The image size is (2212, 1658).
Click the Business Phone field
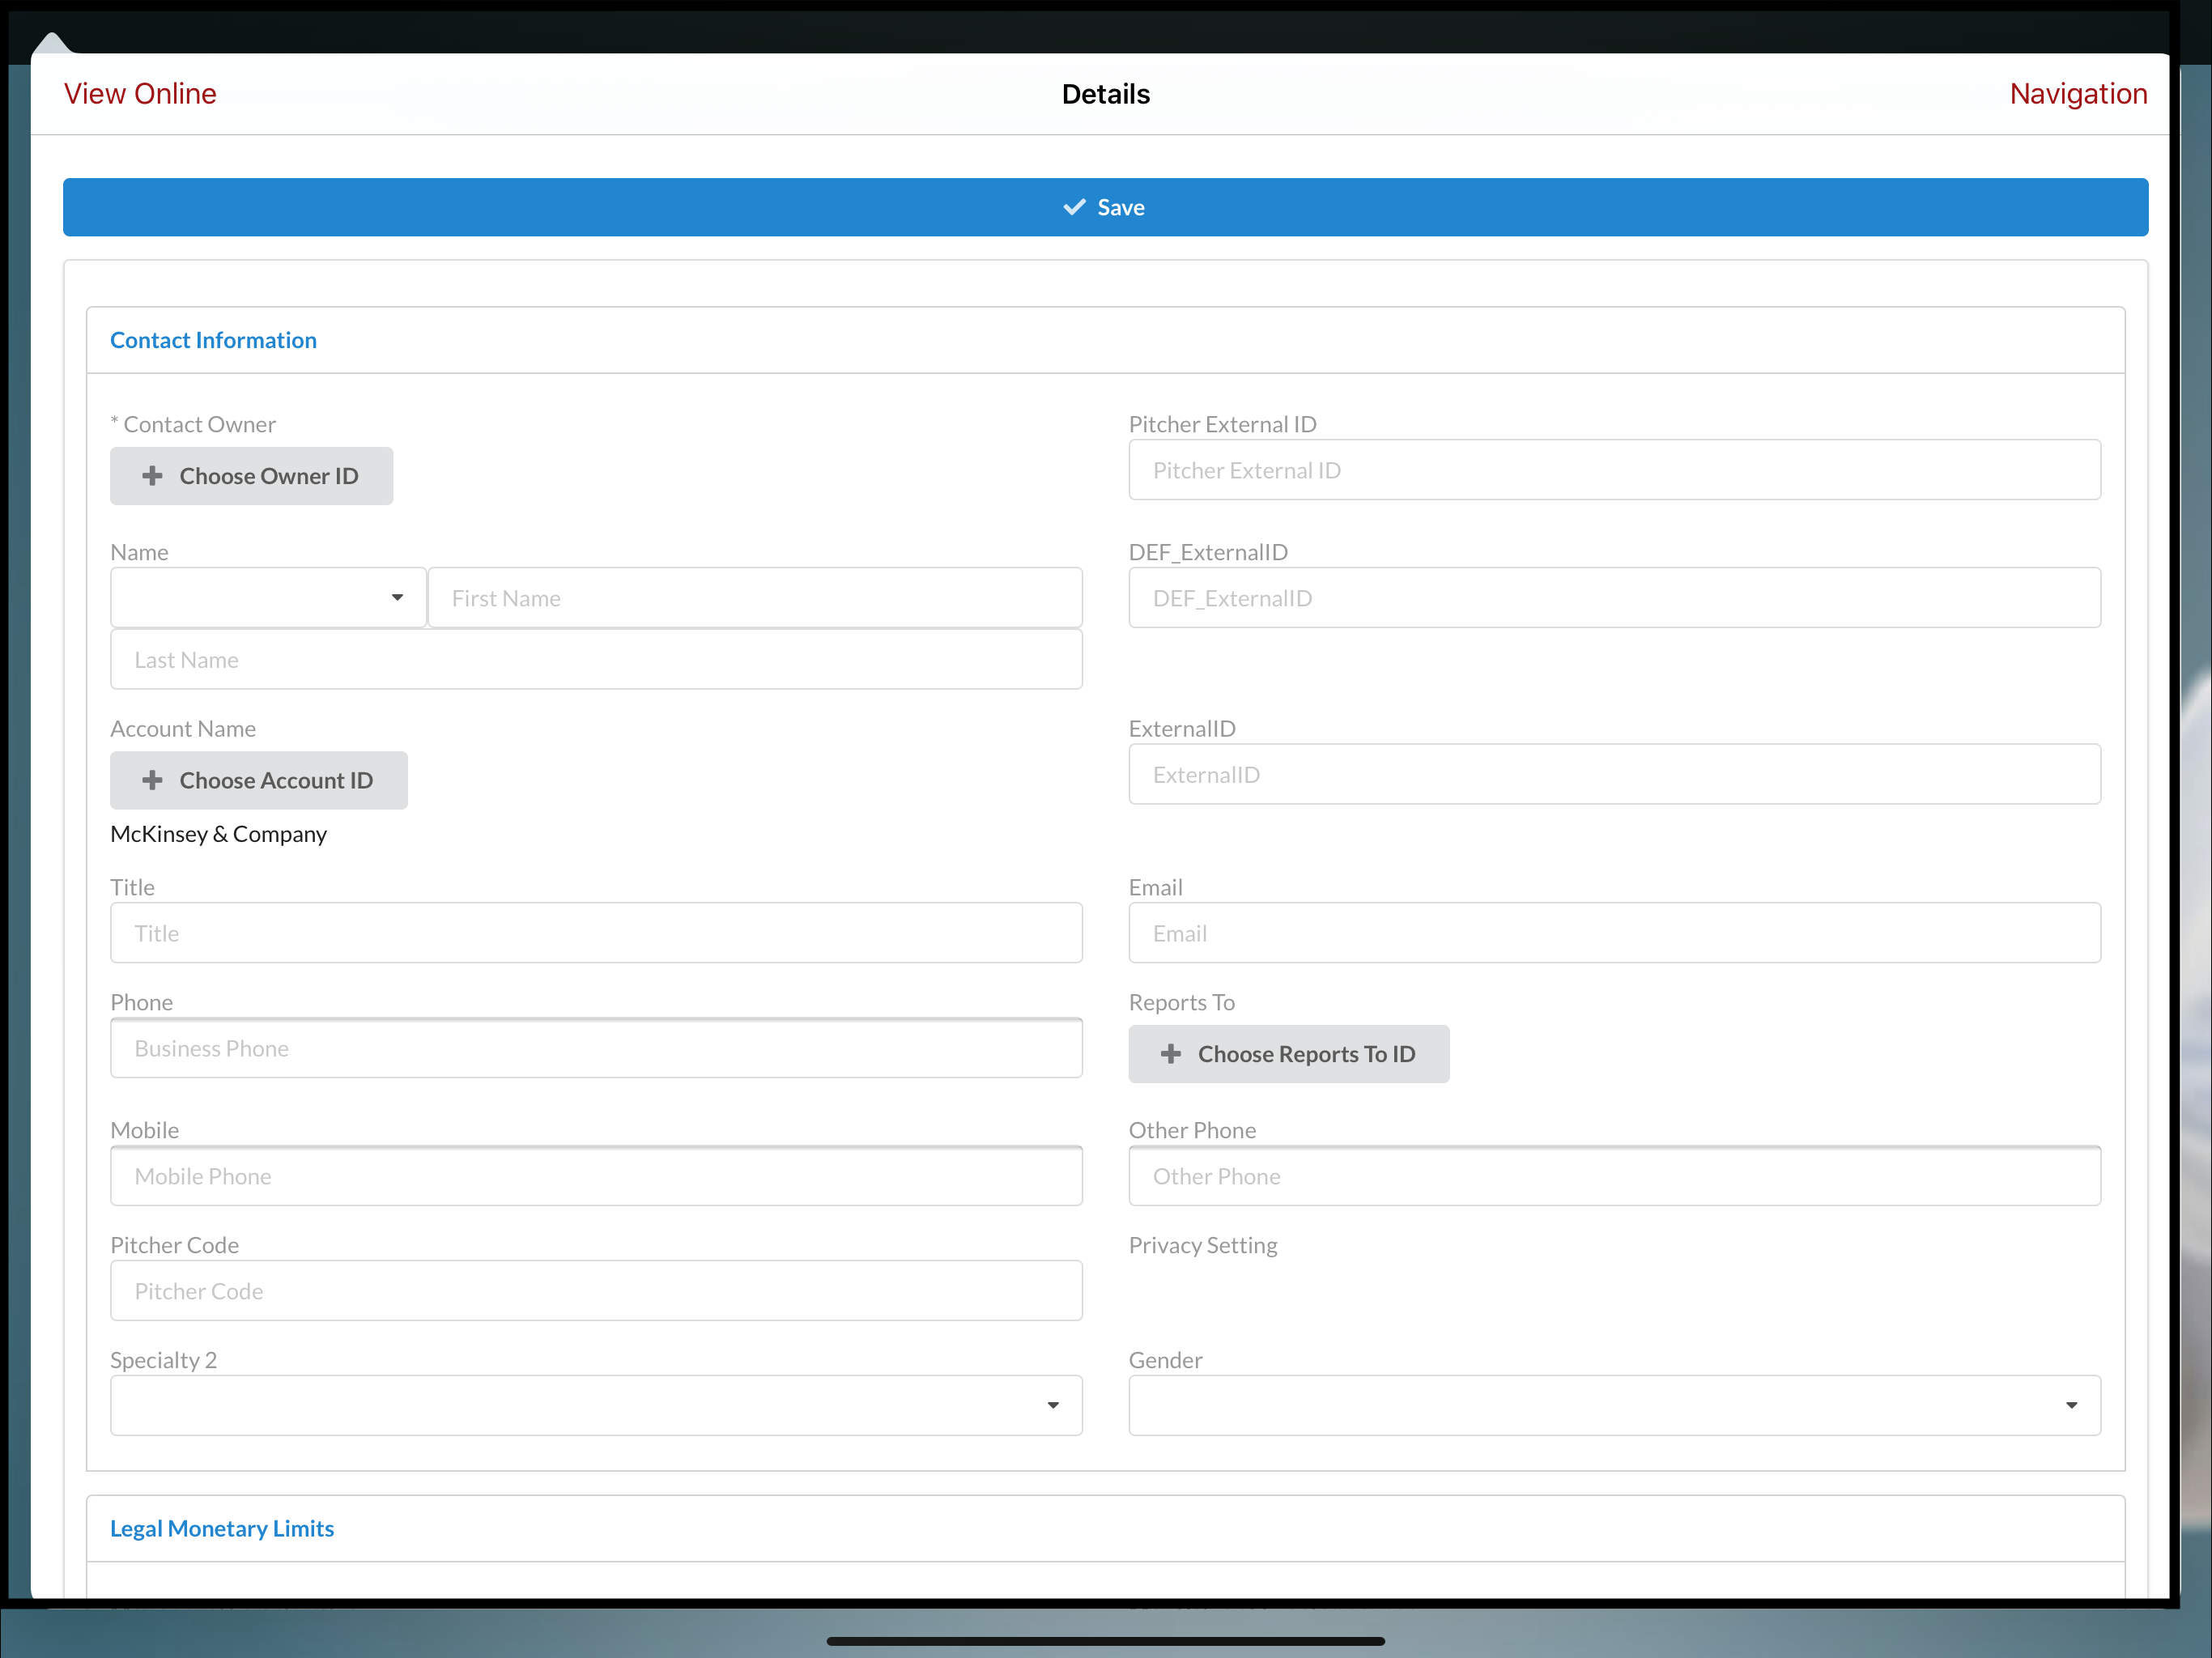point(596,1048)
